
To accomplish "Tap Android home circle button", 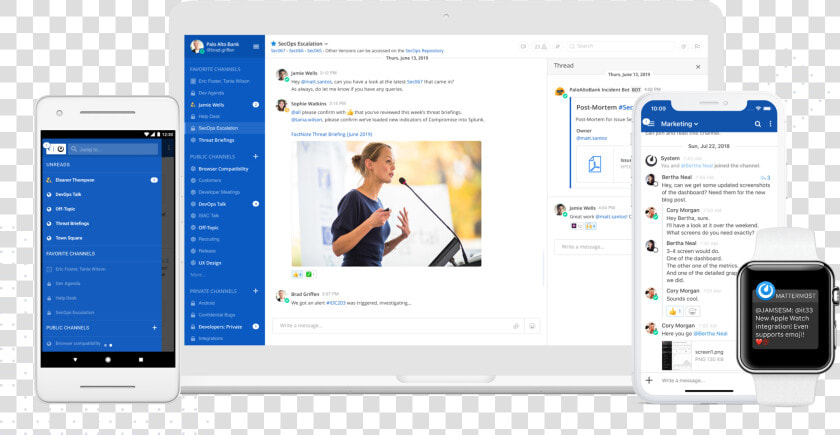I will click(108, 359).
